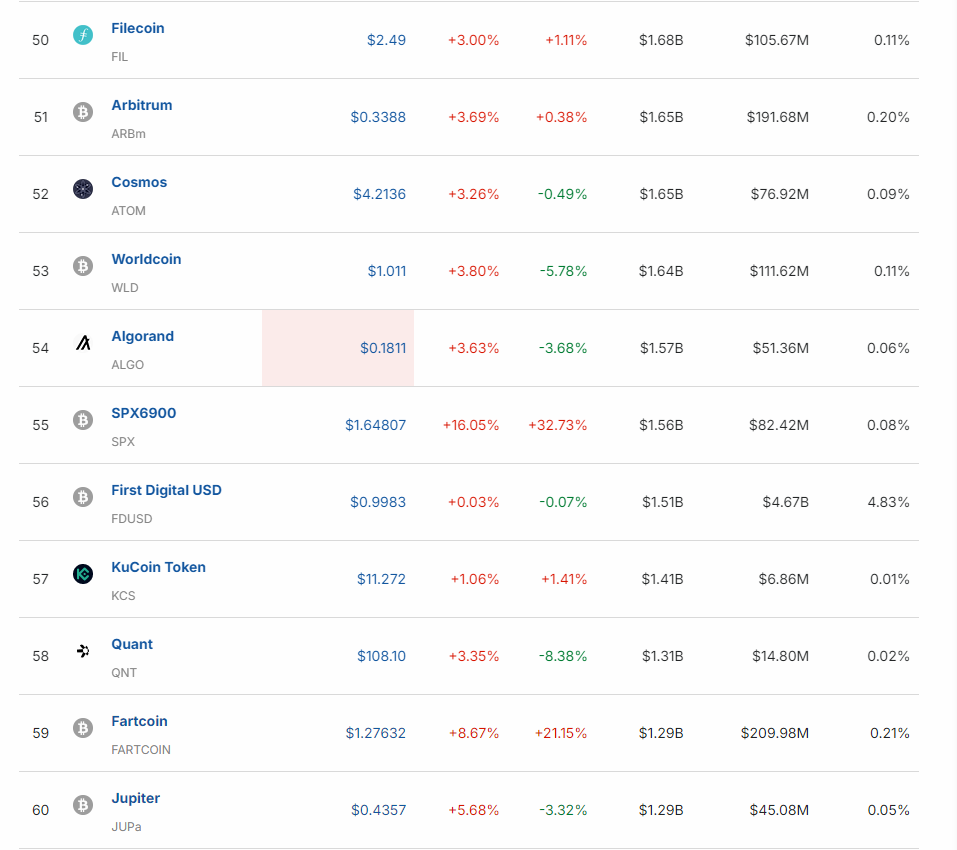Click the Cosmos price $4.2136
957x850 pixels.
(x=379, y=194)
